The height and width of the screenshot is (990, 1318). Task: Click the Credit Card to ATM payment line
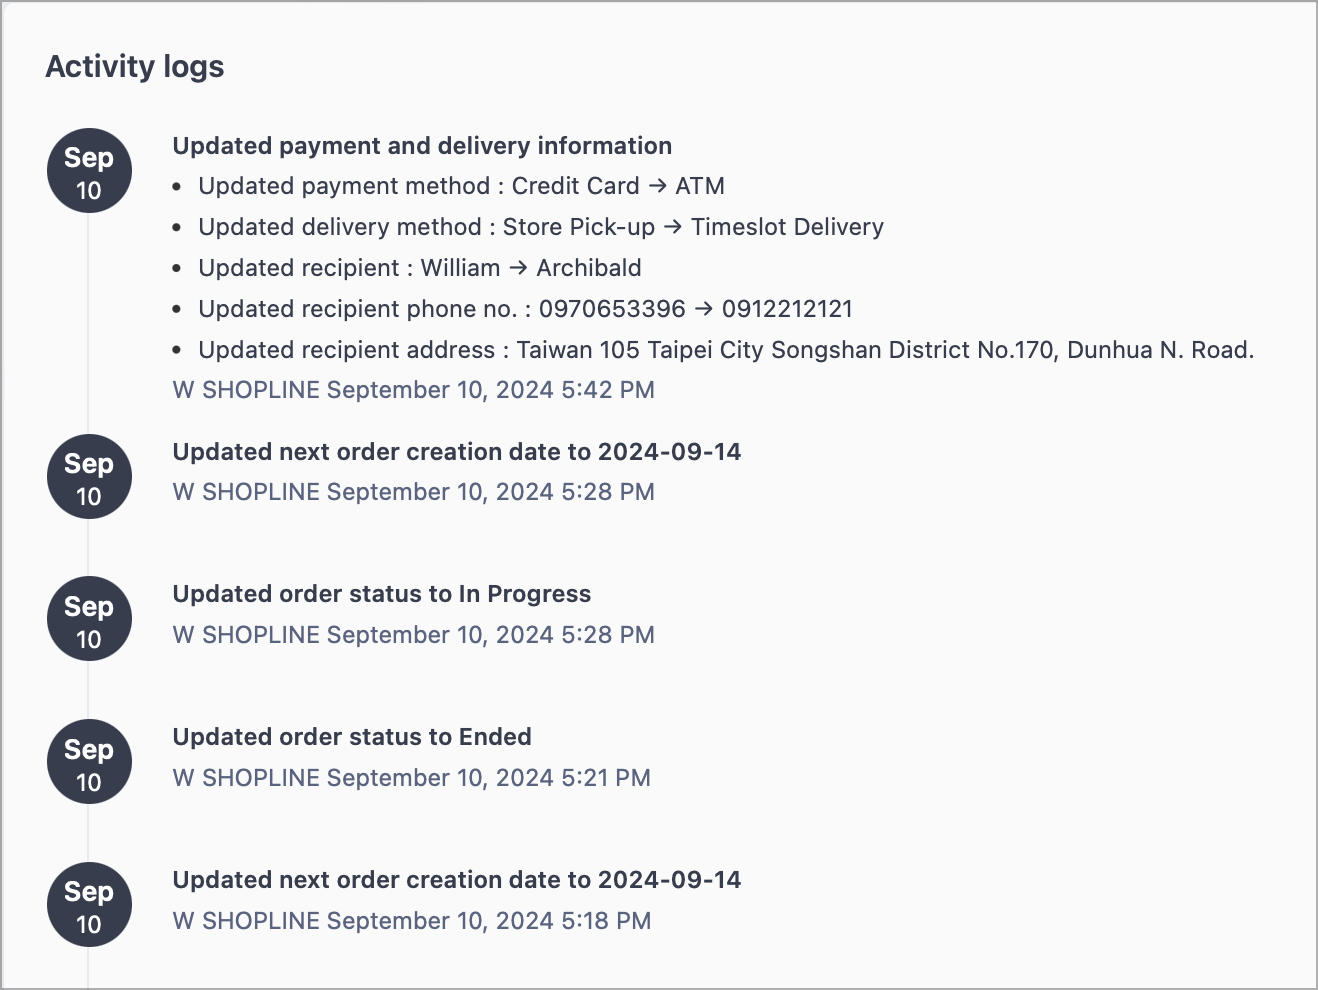coord(461,186)
